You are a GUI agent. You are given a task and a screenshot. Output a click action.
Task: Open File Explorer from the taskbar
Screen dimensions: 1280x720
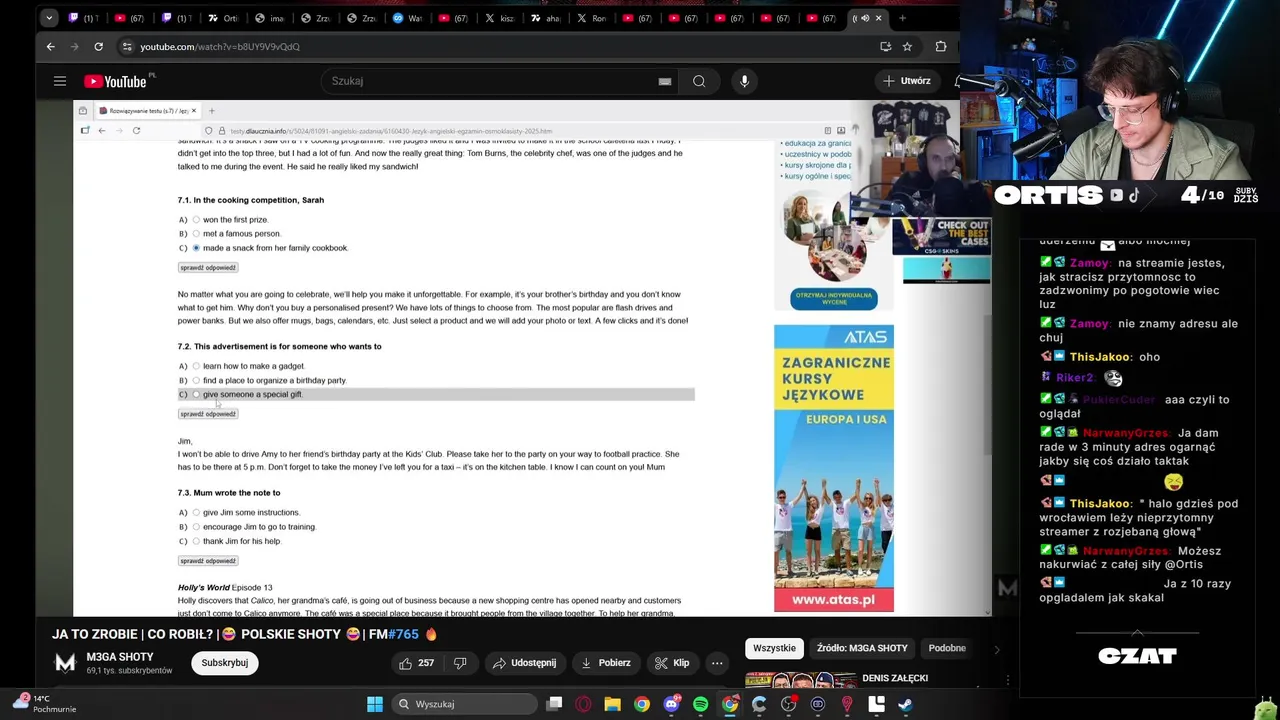click(612, 704)
